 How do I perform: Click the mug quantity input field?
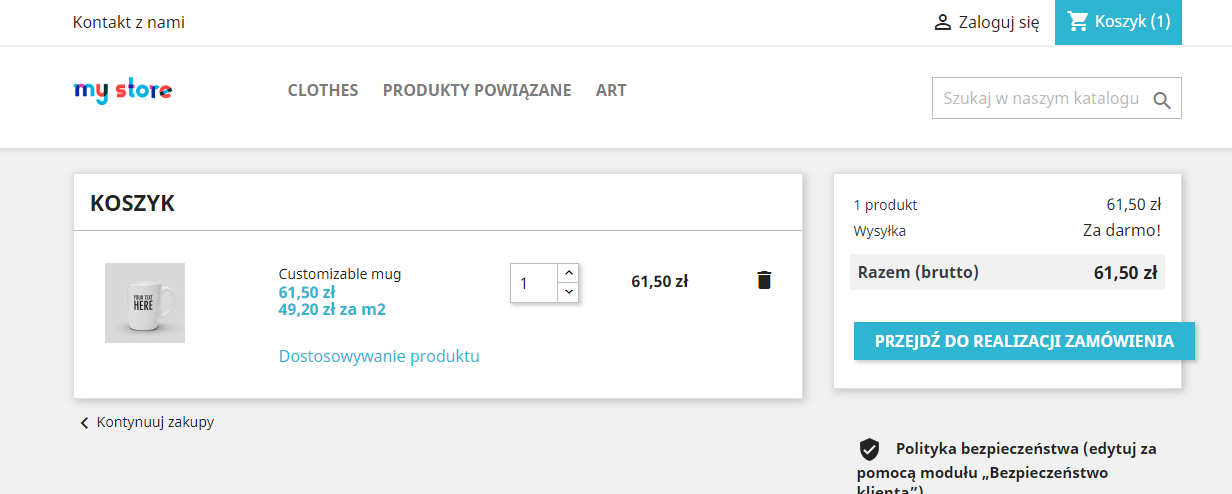[533, 283]
